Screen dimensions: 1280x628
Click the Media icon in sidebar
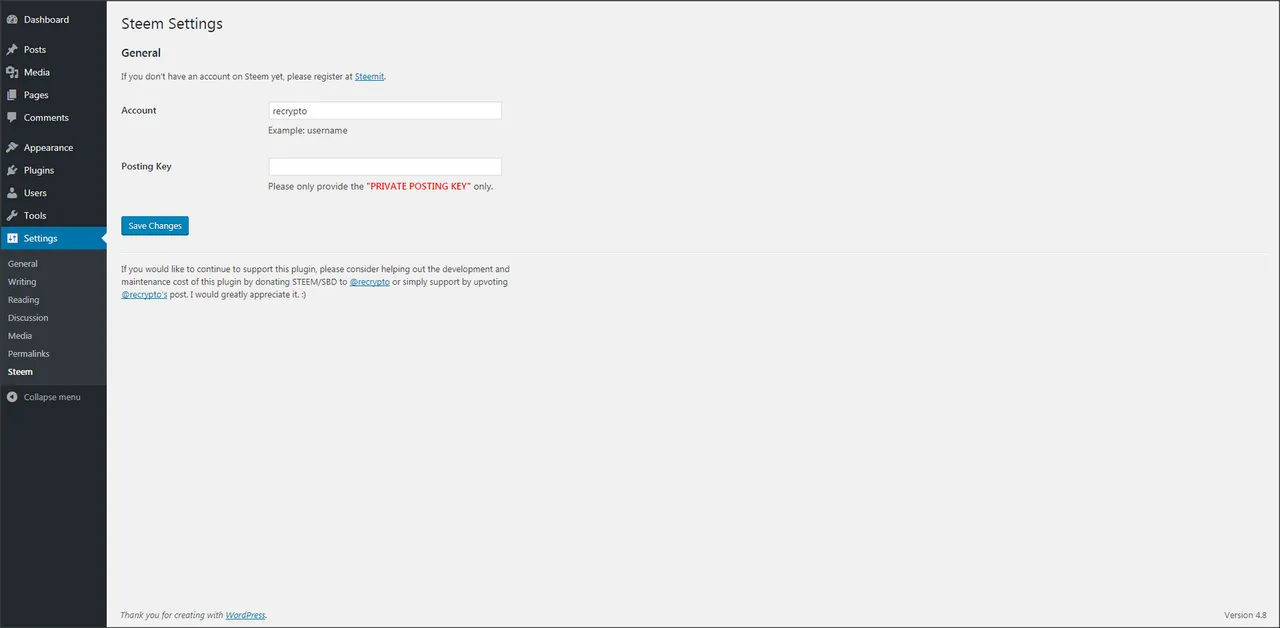[12, 72]
